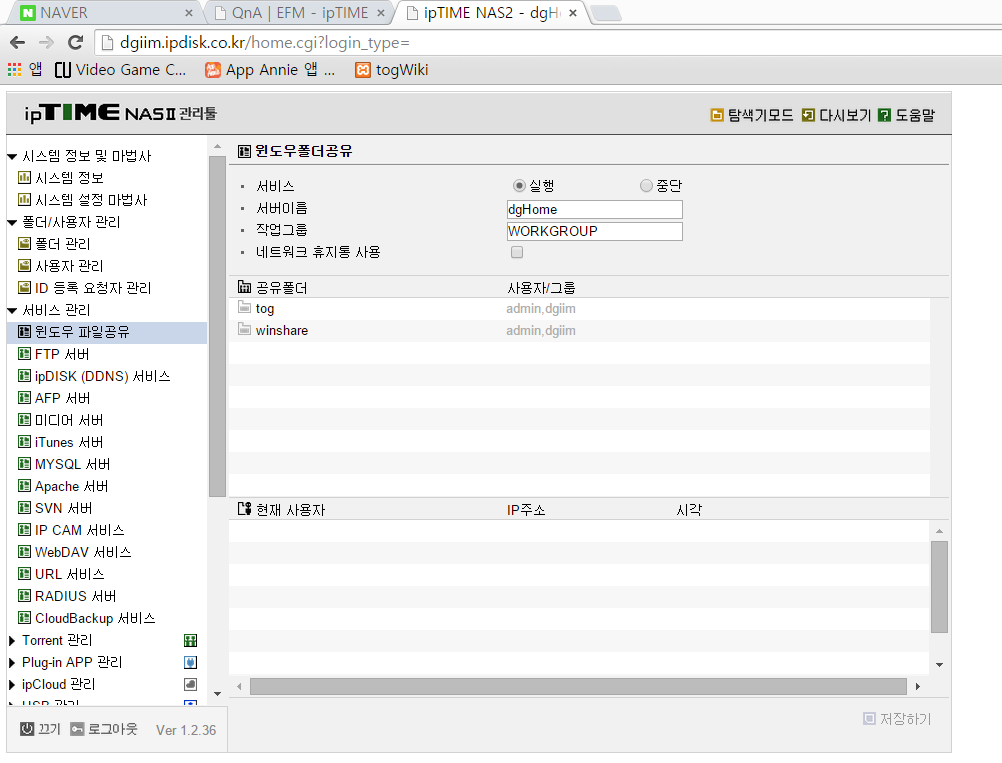The image size is (1002, 763).
Task: Click the 미디어 서버 icon
Action: point(24,420)
